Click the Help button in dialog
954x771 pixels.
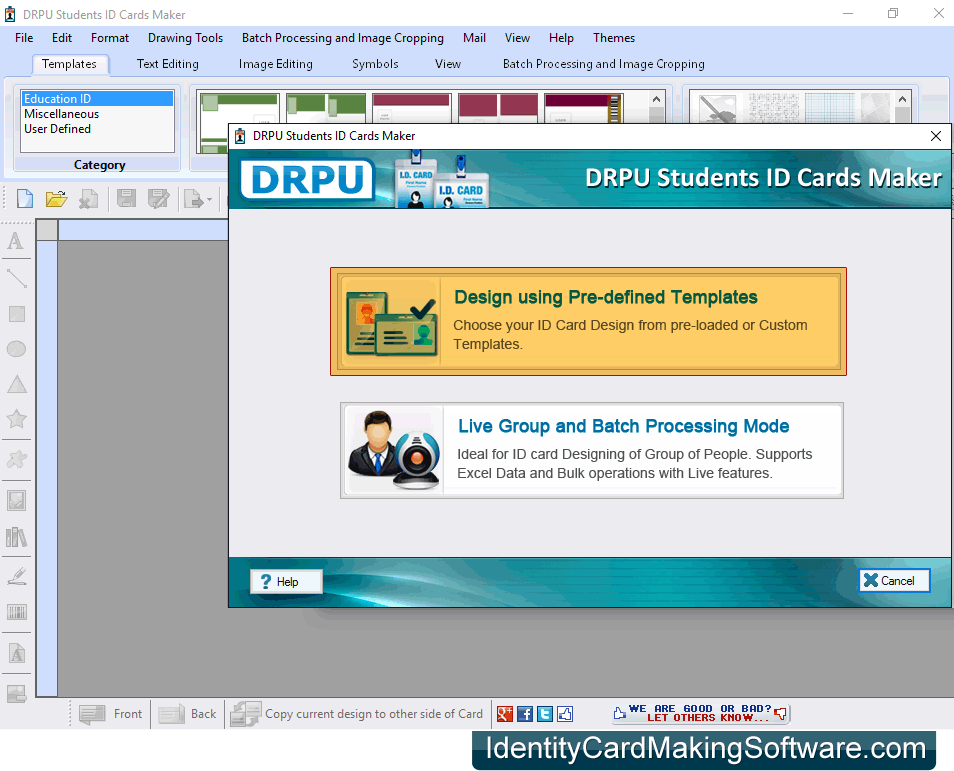click(286, 582)
